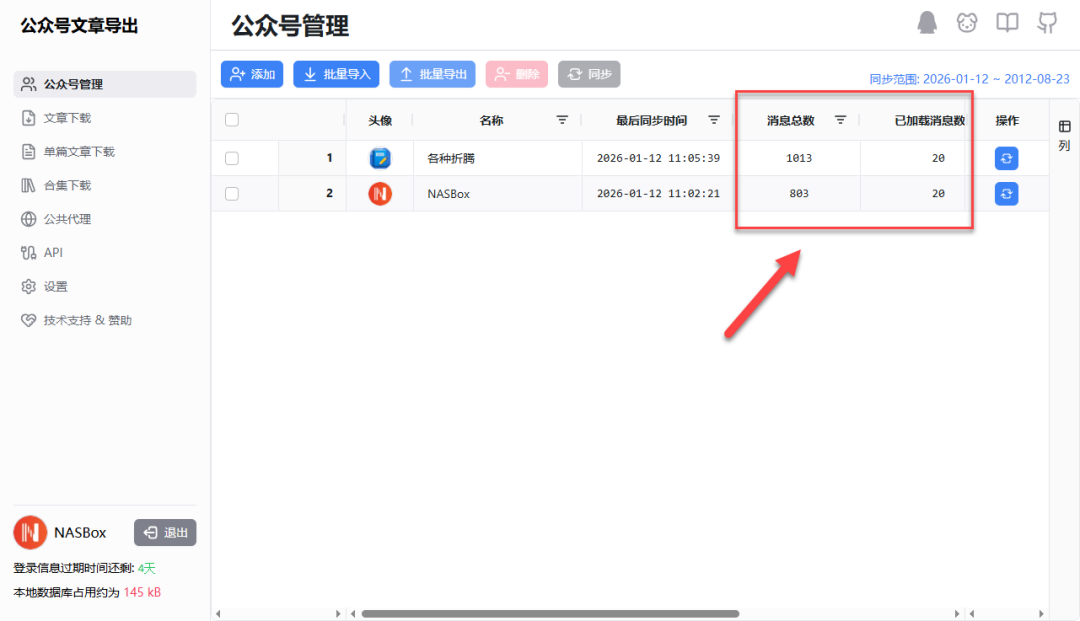This screenshot has width=1080, height=621.
Task: Click the 添加 button to add account
Action: [x=252, y=74]
